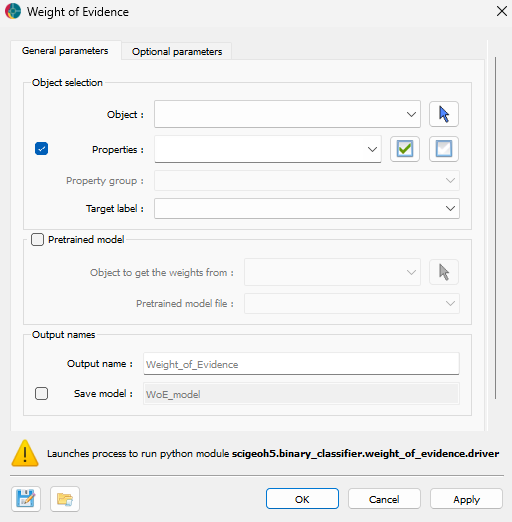Expand the Properties dropdown list
This screenshot has width=512, height=522.
[x=268, y=149]
